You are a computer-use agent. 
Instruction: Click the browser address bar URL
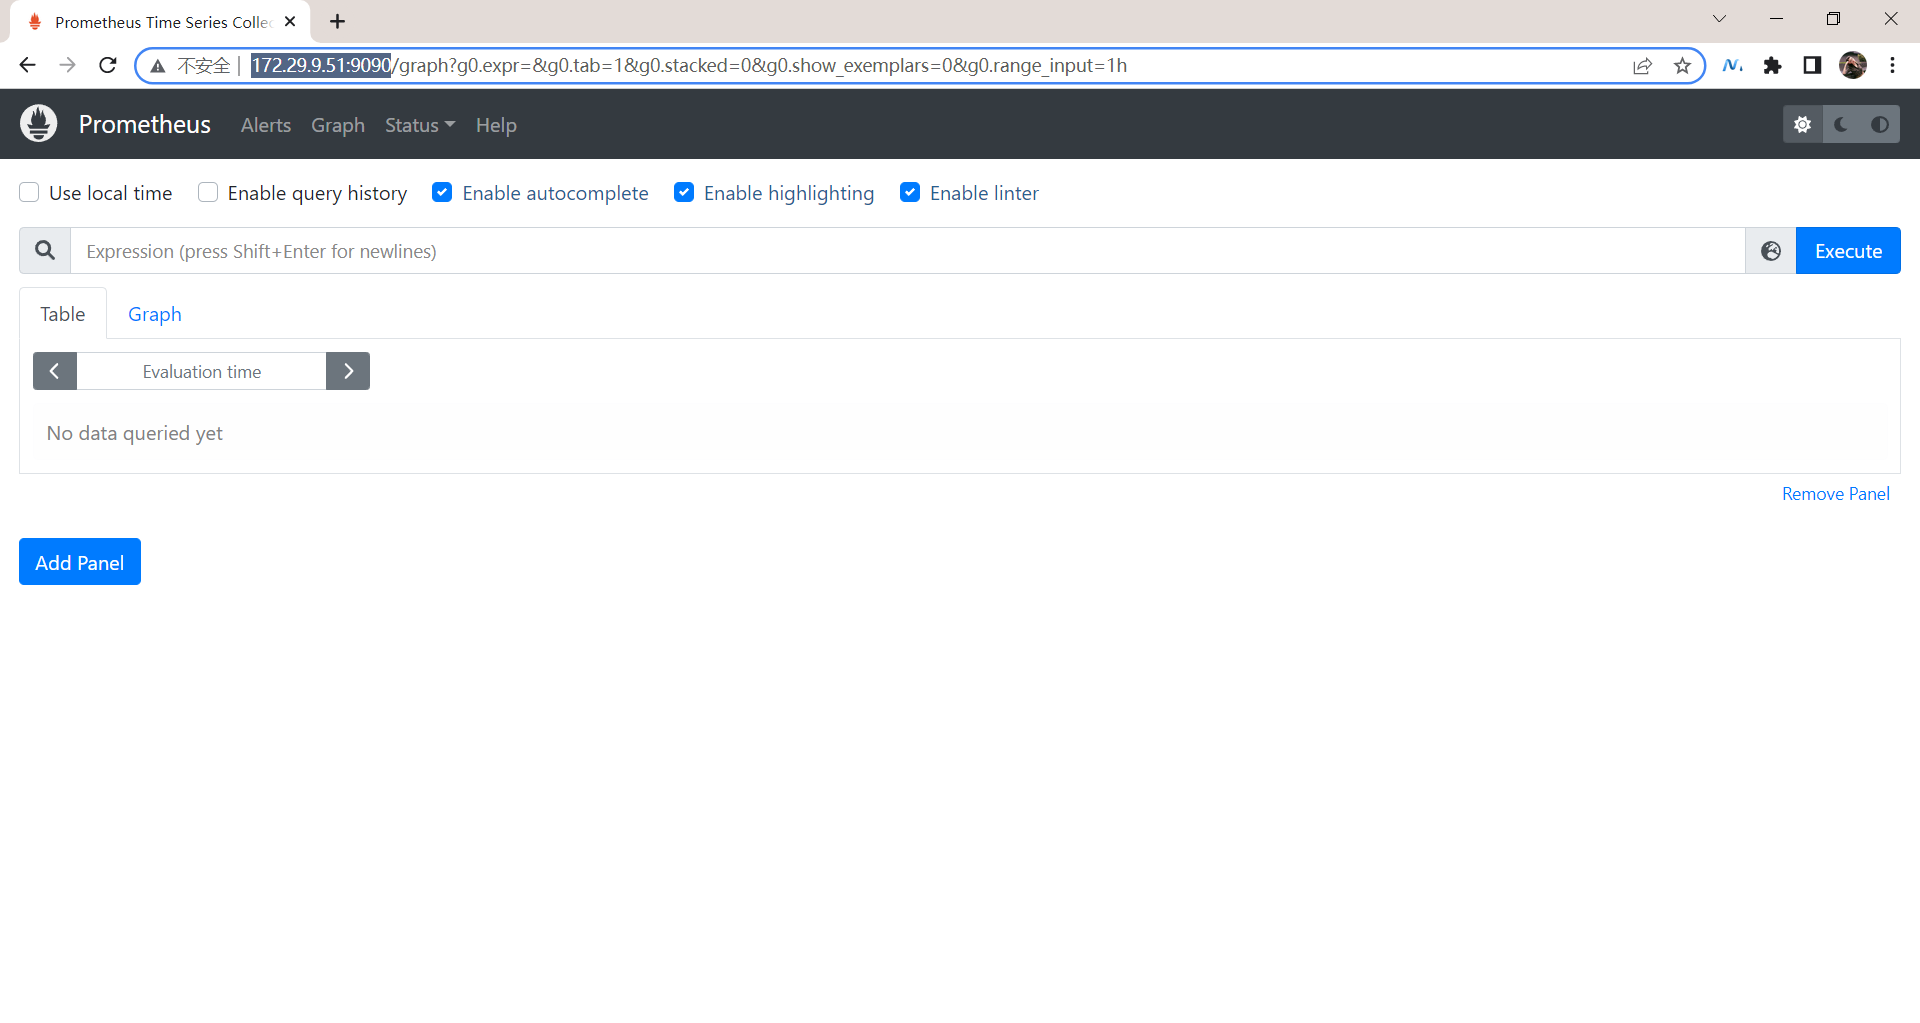point(689,66)
